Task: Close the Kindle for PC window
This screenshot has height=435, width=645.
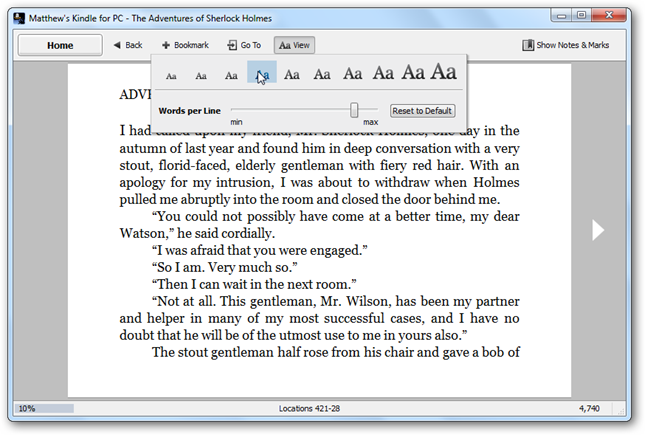Action: [609, 16]
